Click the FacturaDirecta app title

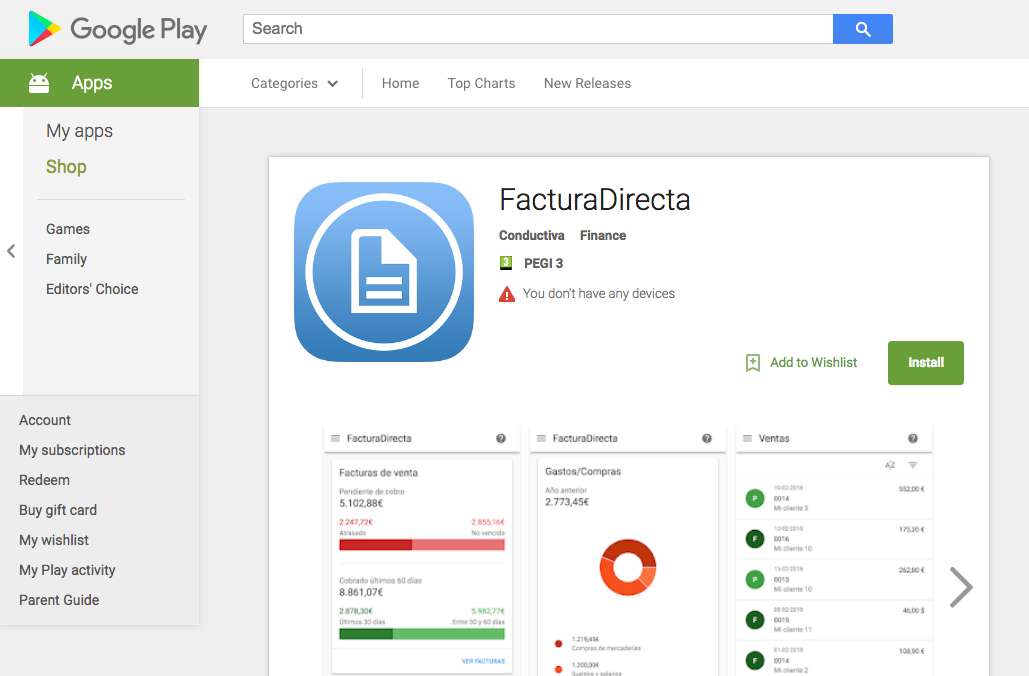(x=595, y=200)
